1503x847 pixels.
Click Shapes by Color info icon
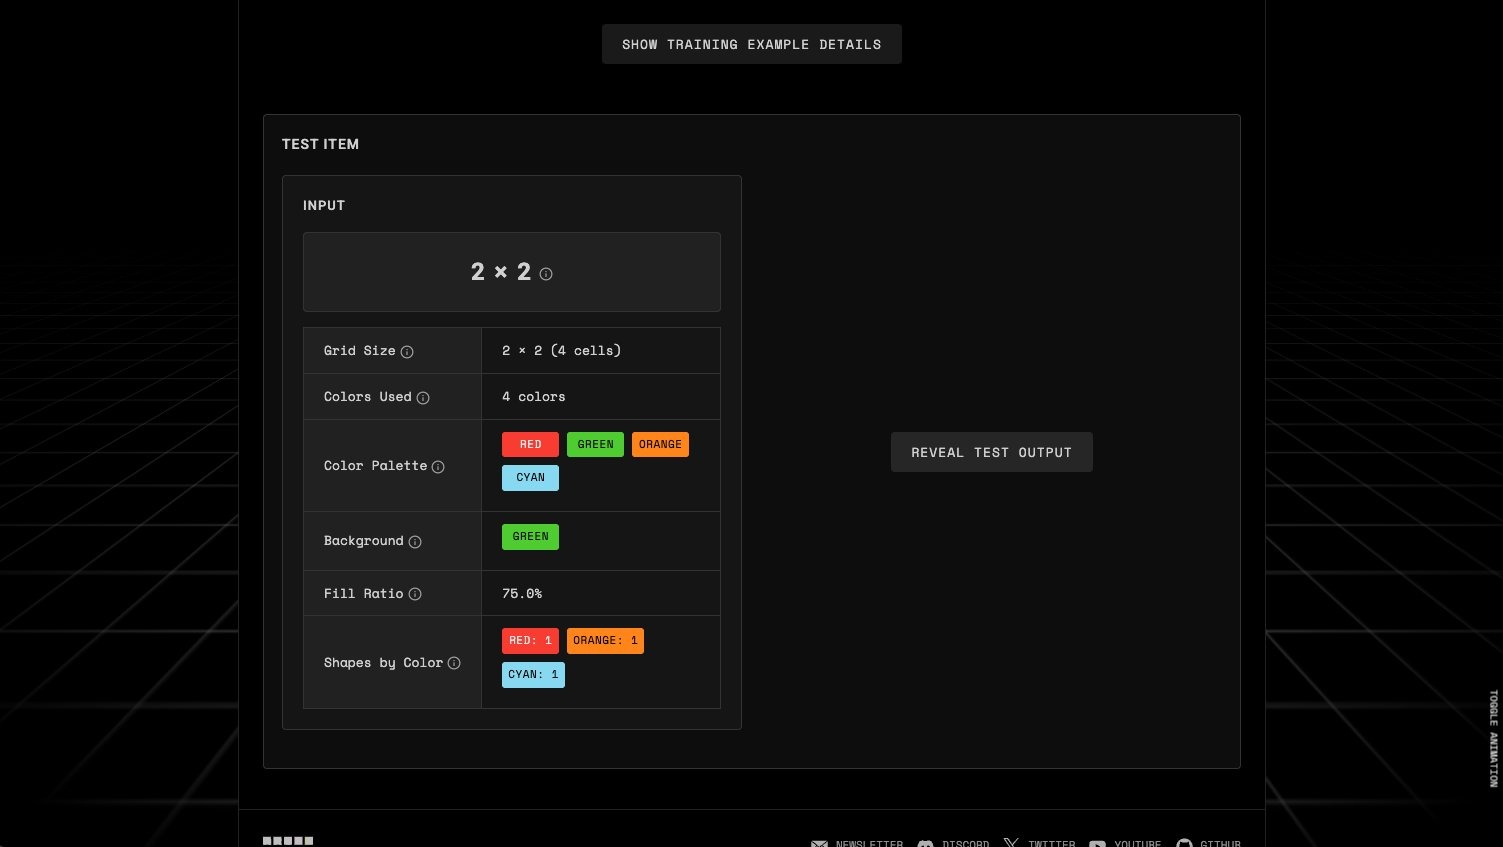tap(454, 663)
